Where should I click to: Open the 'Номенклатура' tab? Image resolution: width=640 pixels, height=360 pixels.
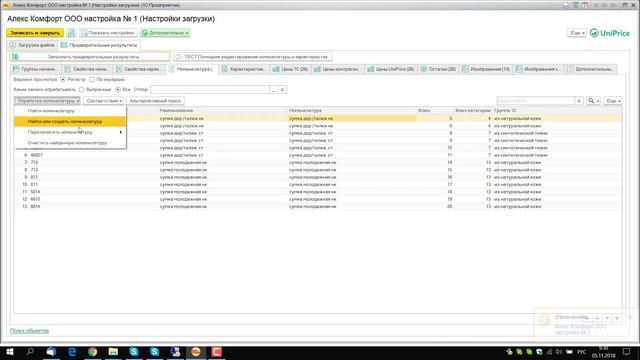tap(192, 69)
